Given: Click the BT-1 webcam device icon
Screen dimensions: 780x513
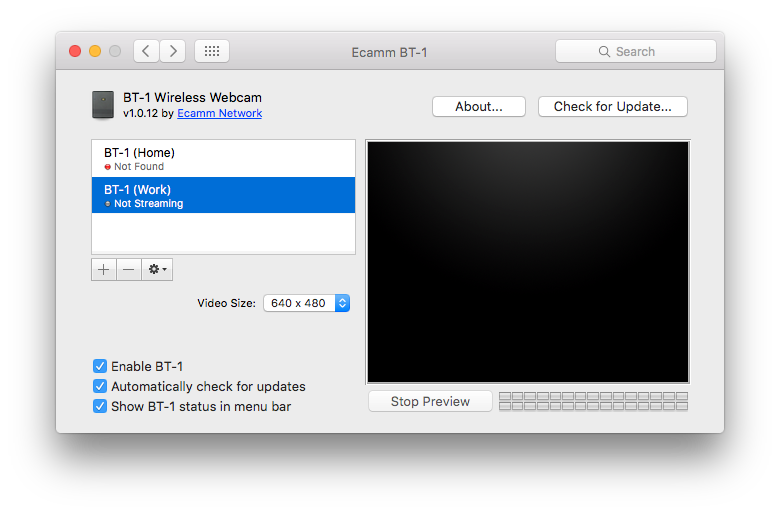Looking at the screenshot, I should (x=102, y=105).
